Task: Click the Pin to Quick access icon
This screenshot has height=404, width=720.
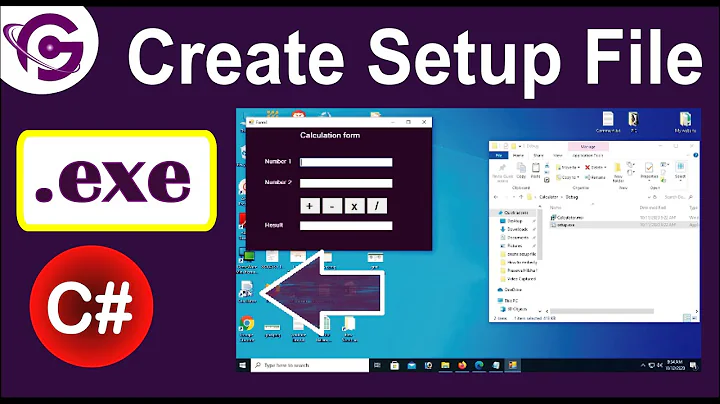Action: click(x=502, y=168)
